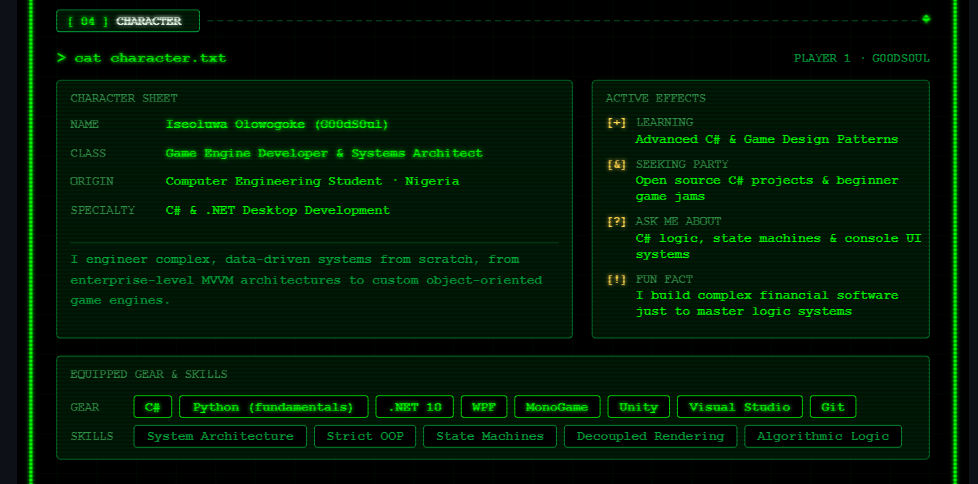
Task: Click 'Open source C# projects & beginner game jams'
Action: click(x=767, y=188)
